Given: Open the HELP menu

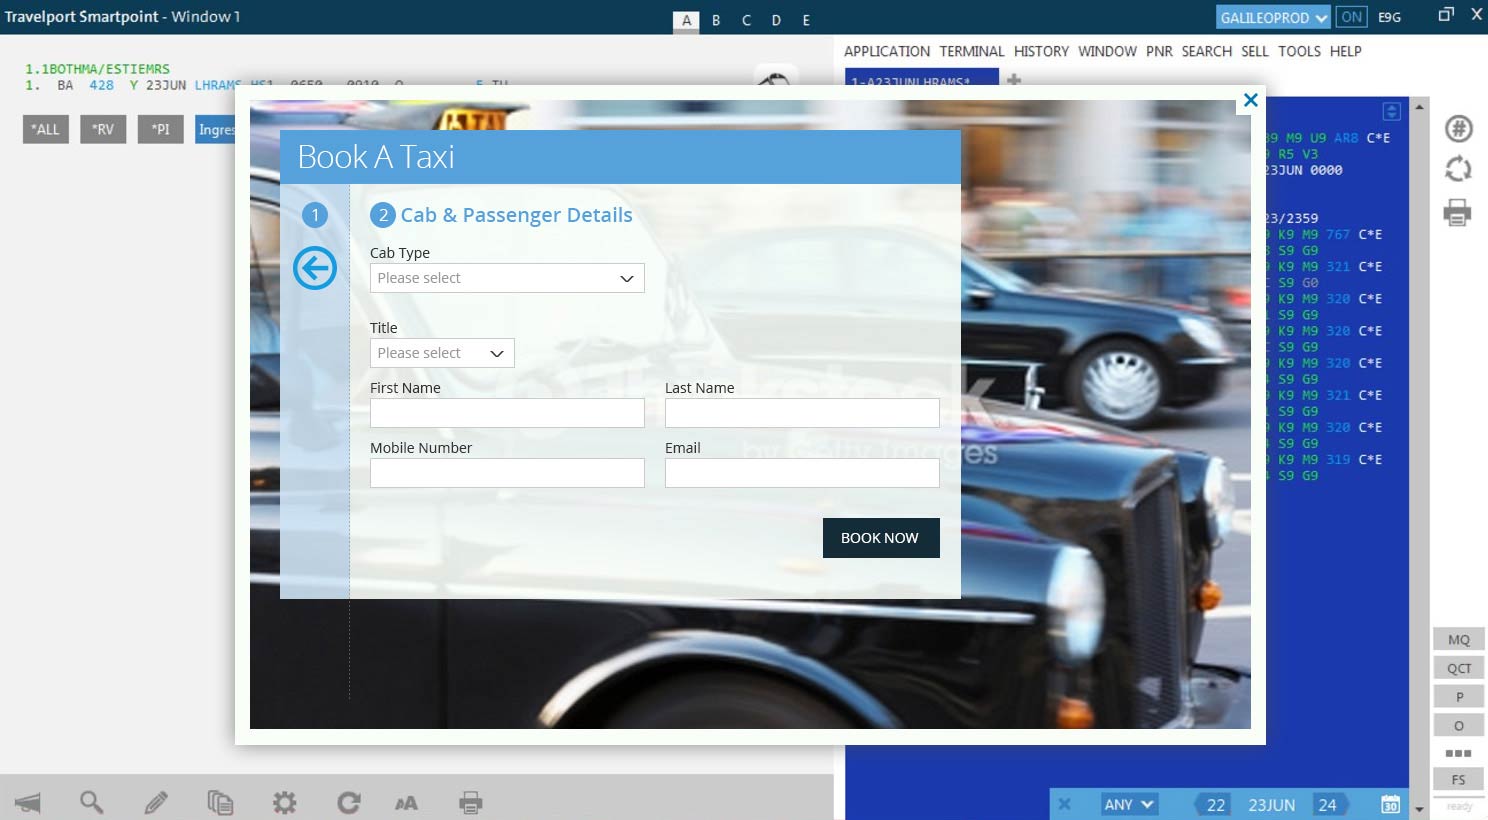Looking at the screenshot, I should click(1345, 51).
